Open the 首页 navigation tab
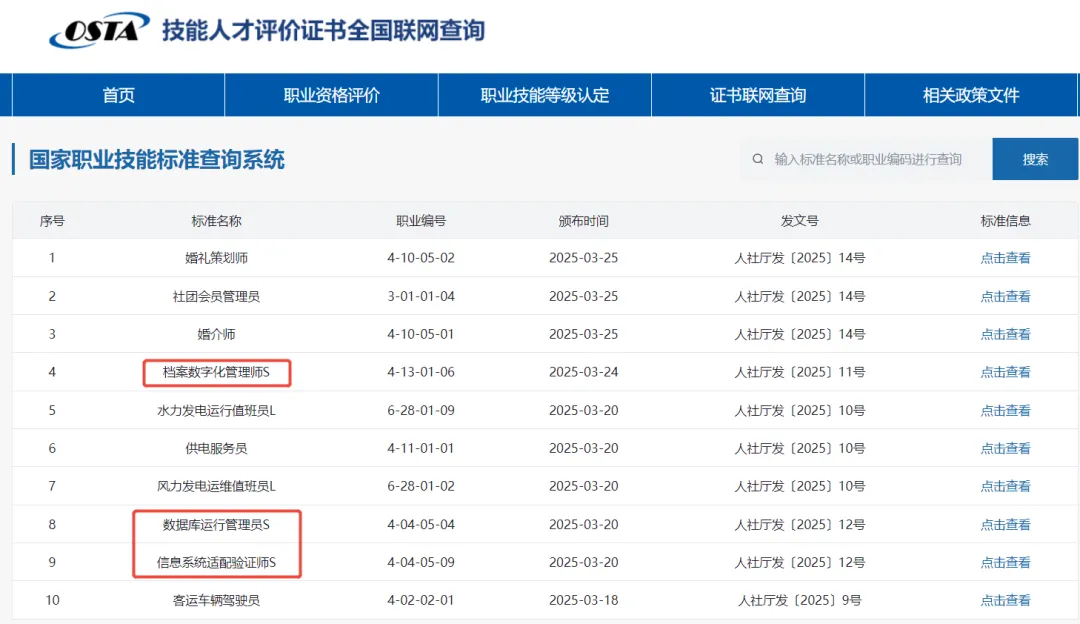This screenshot has width=1080, height=624. [x=118, y=96]
